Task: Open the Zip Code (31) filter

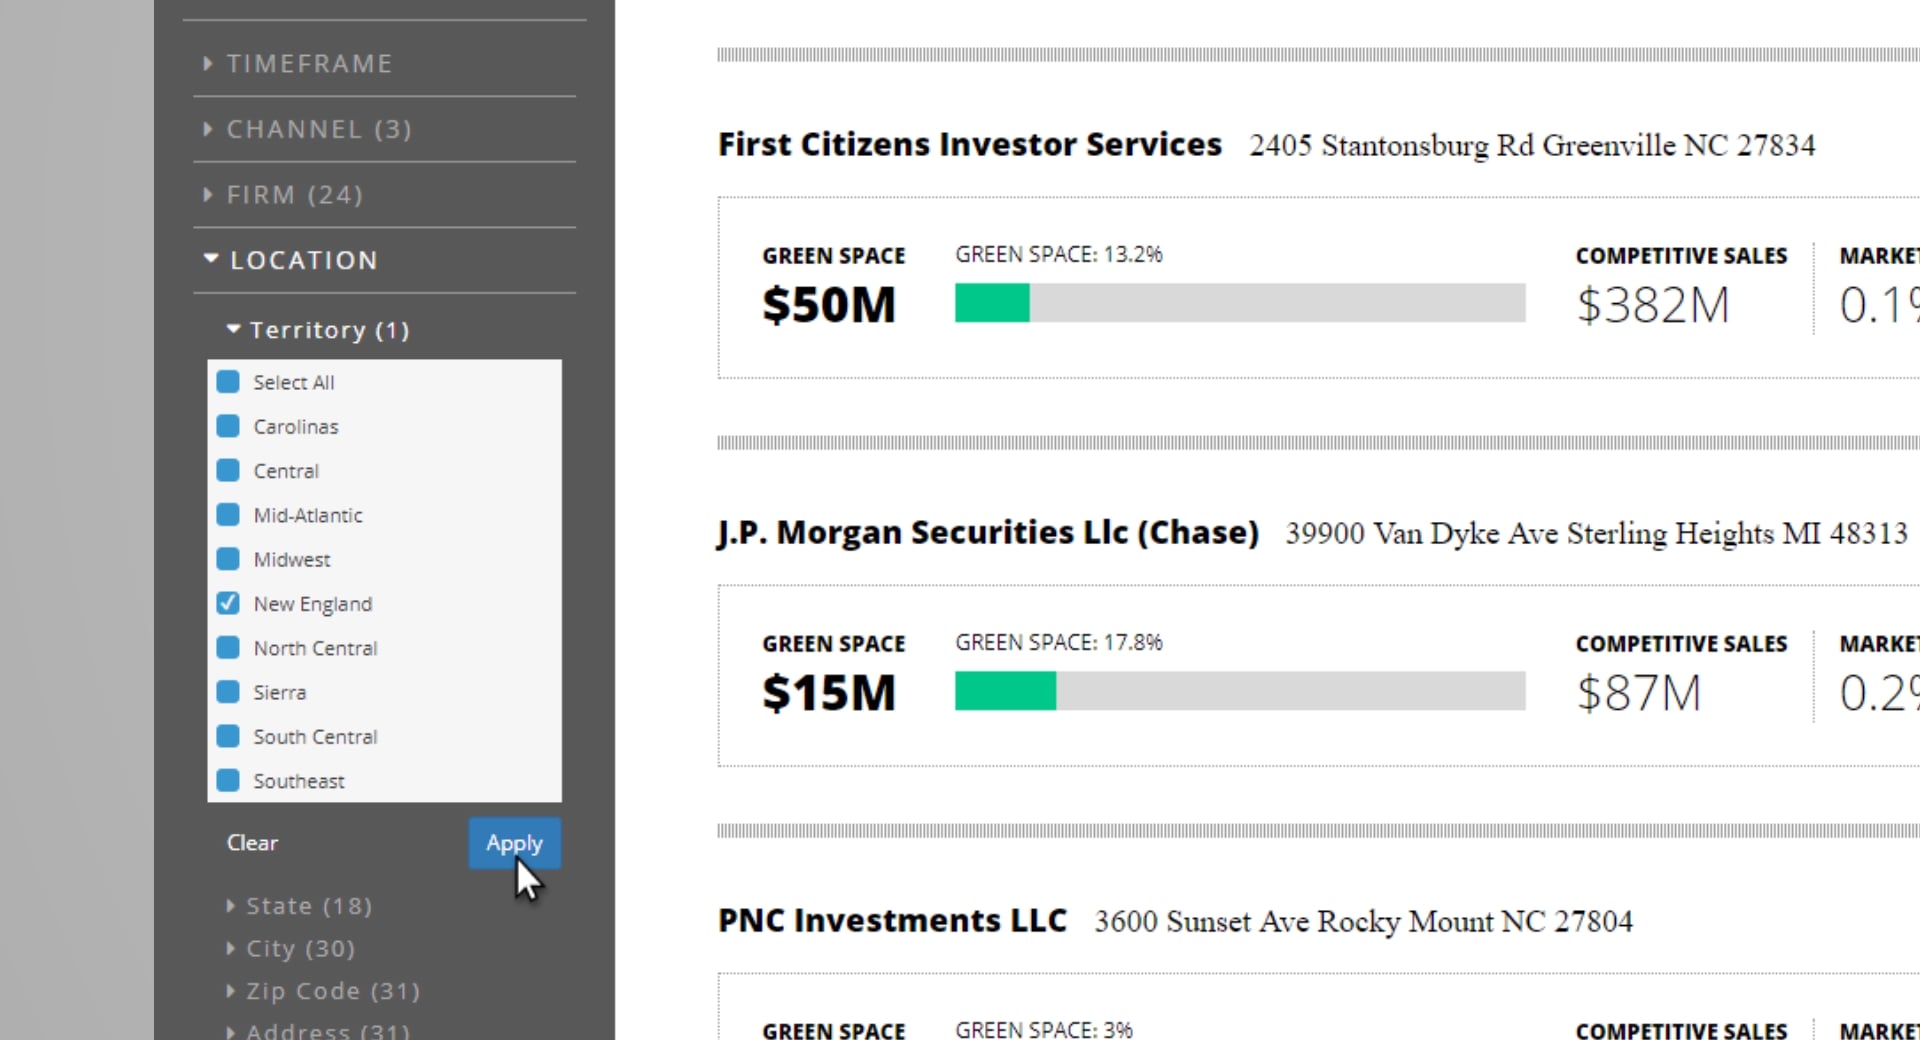Action: pyautogui.click(x=332, y=991)
